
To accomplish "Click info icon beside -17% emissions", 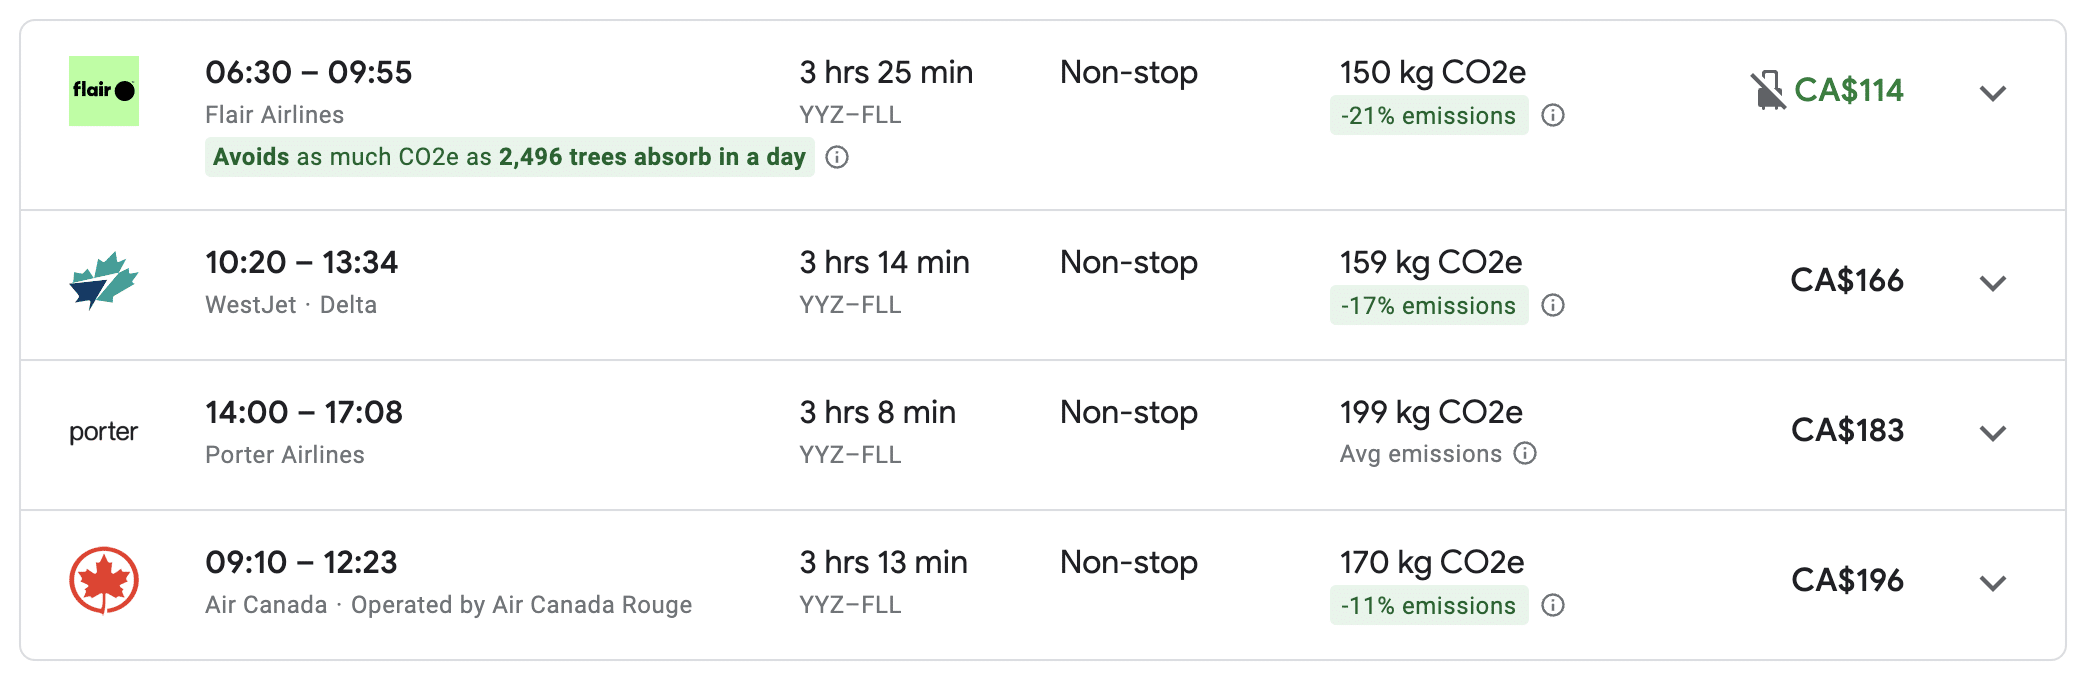I will 1553,305.
